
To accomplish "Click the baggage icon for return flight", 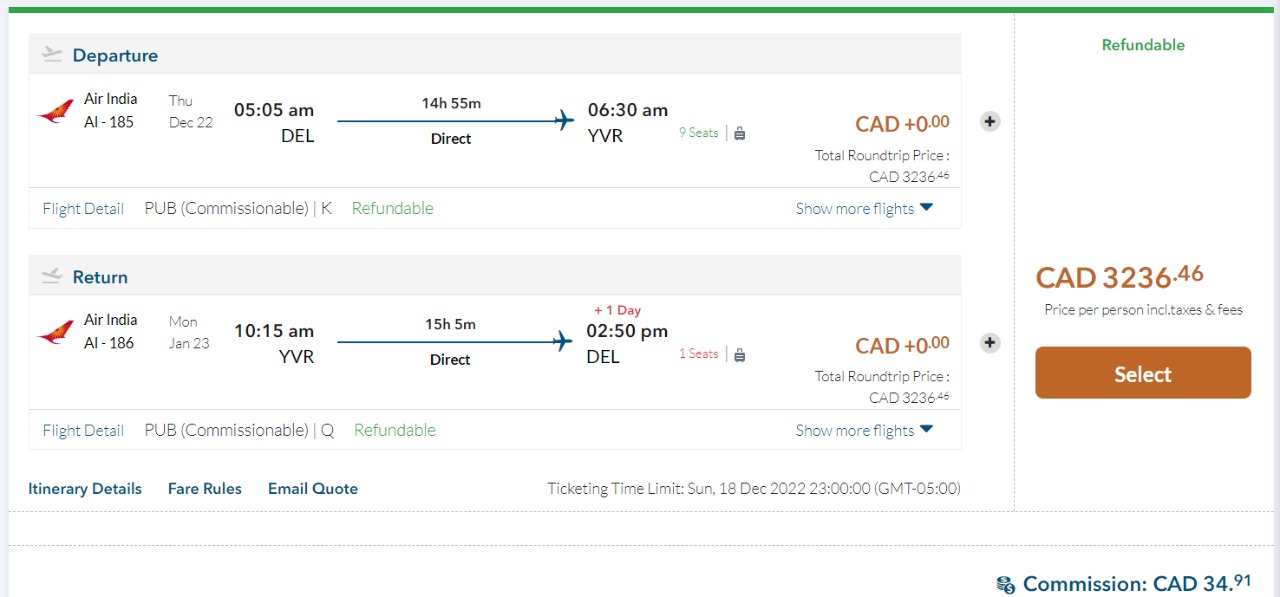I will (740, 354).
